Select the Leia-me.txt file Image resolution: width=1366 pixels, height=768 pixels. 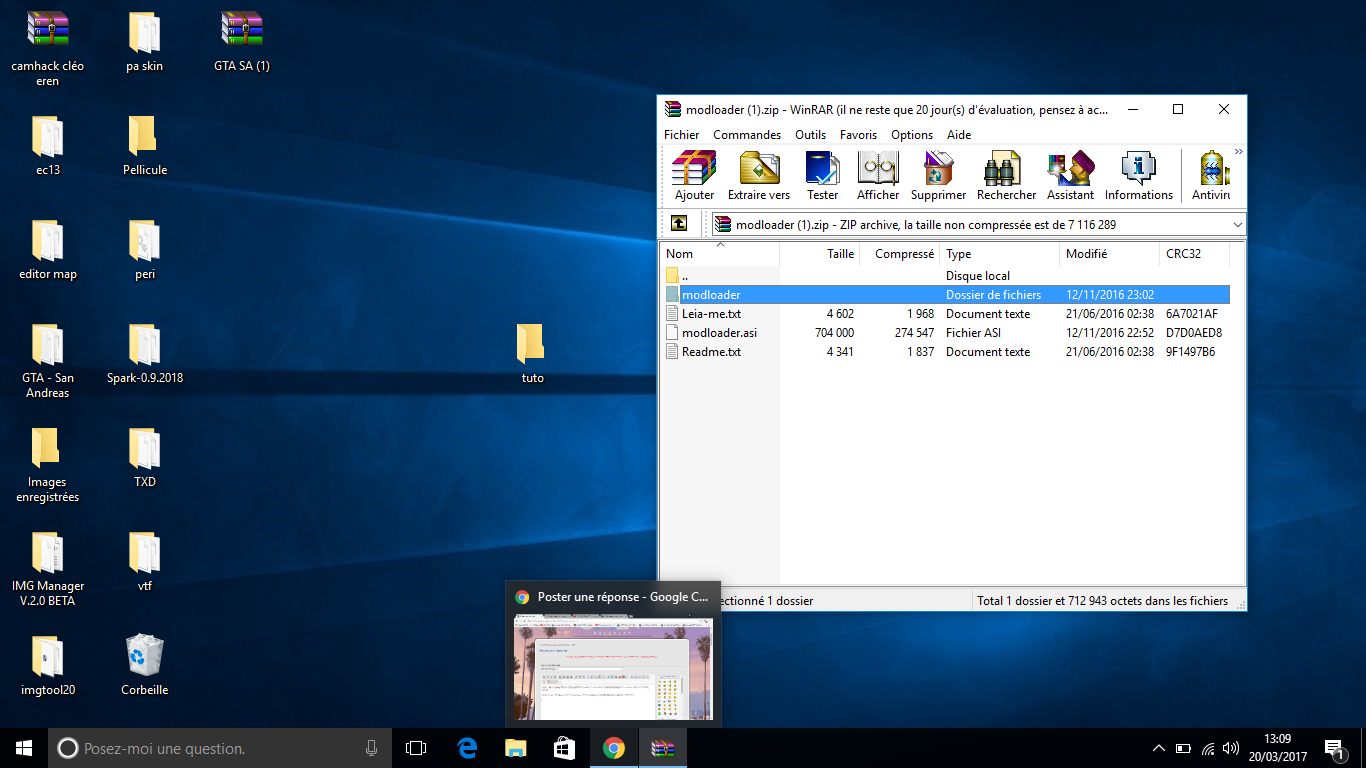click(946, 313)
